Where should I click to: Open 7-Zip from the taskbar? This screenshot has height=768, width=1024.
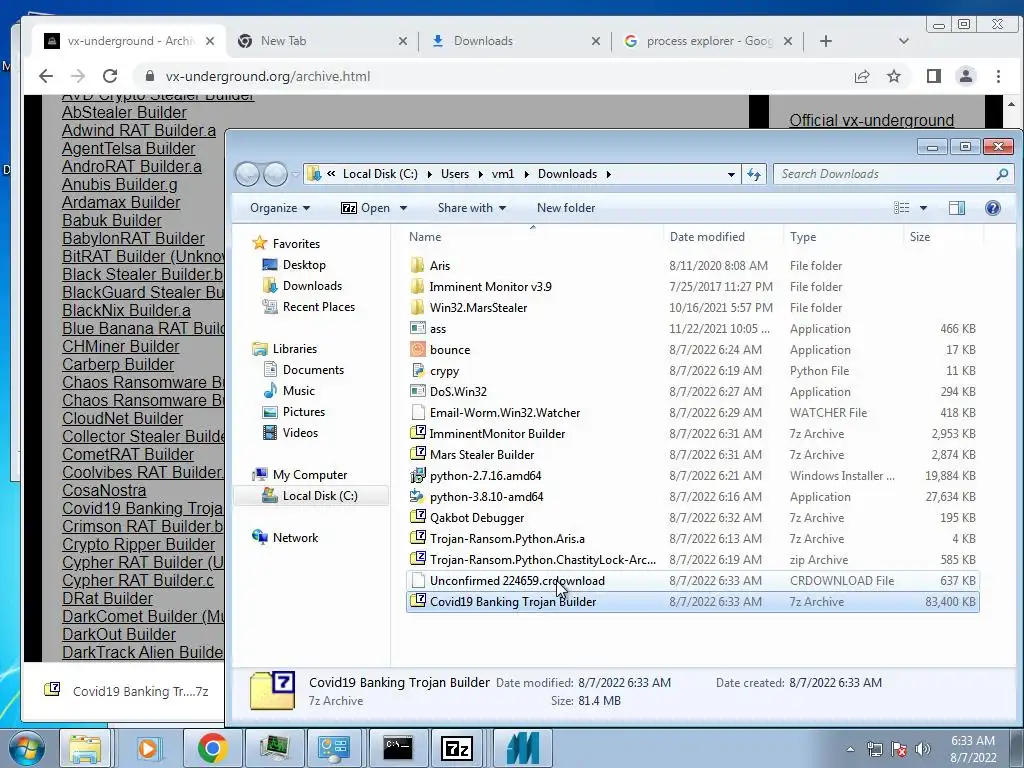(x=457, y=748)
